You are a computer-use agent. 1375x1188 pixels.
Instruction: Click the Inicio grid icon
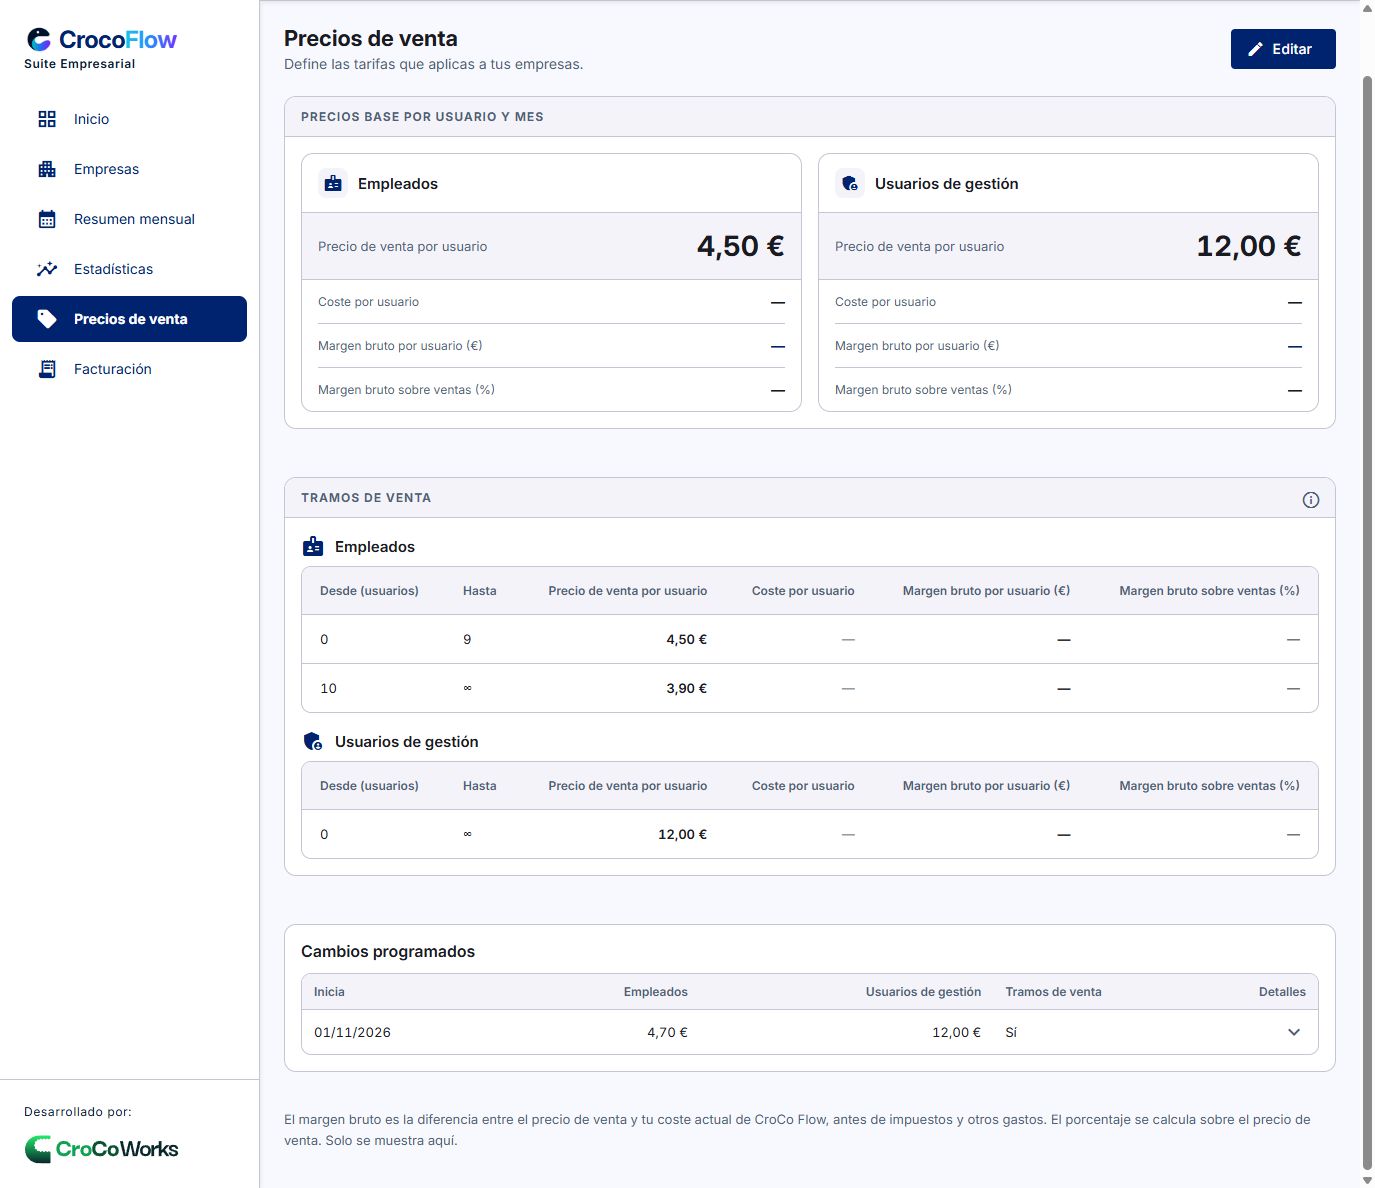click(47, 119)
